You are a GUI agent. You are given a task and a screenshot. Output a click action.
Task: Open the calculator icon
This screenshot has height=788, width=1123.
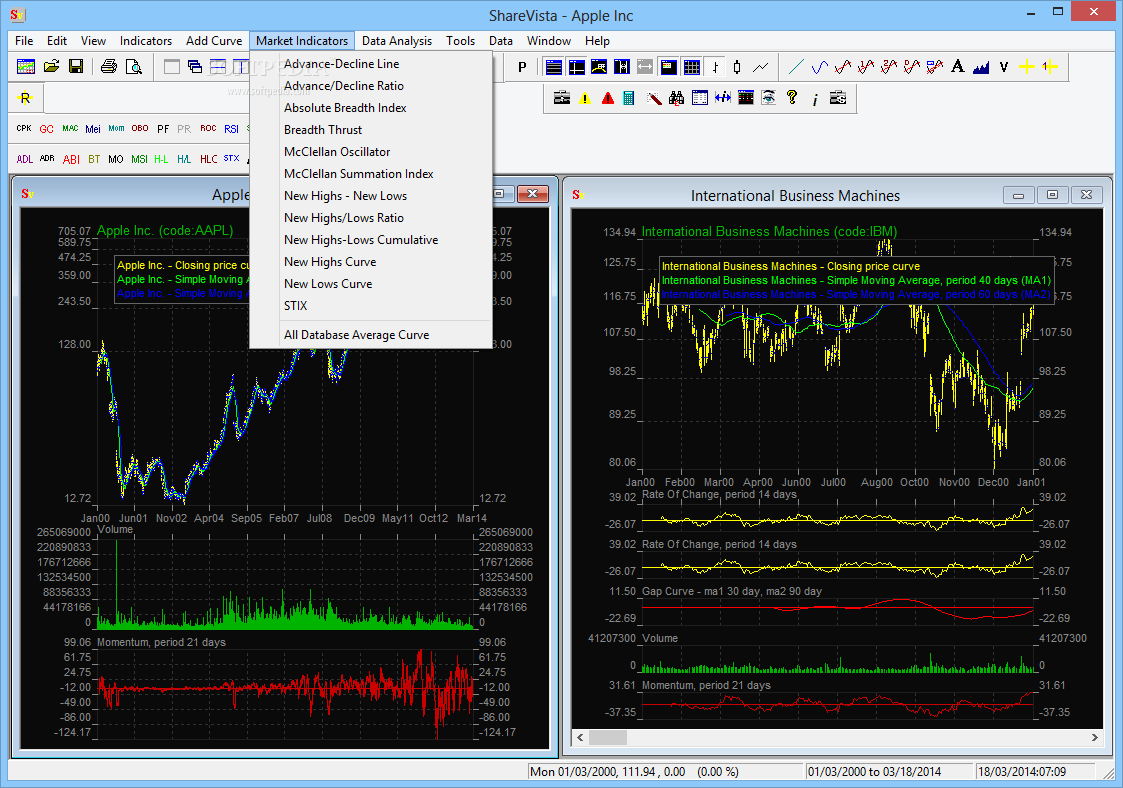628,98
